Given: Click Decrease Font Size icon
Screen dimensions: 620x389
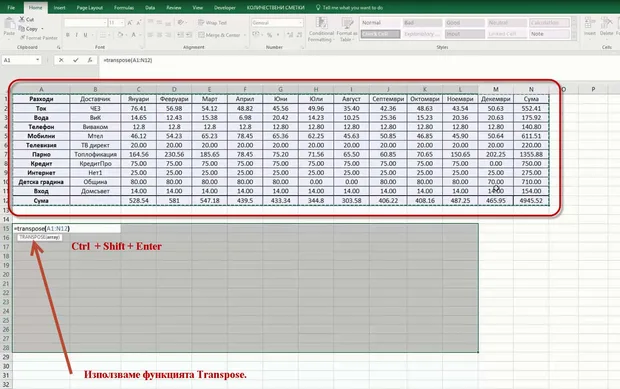Looking at the screenshot, I should [x=139, y=23].
